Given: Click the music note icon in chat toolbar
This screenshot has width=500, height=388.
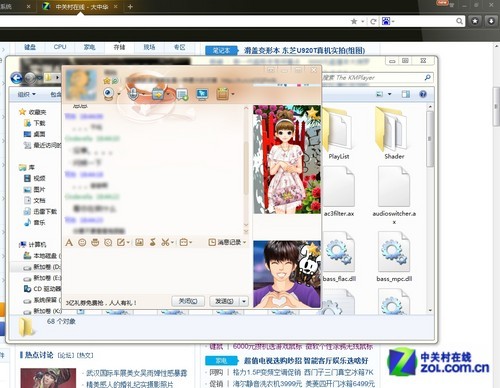Looking at the screenshot, I should (x=153, y=242).
